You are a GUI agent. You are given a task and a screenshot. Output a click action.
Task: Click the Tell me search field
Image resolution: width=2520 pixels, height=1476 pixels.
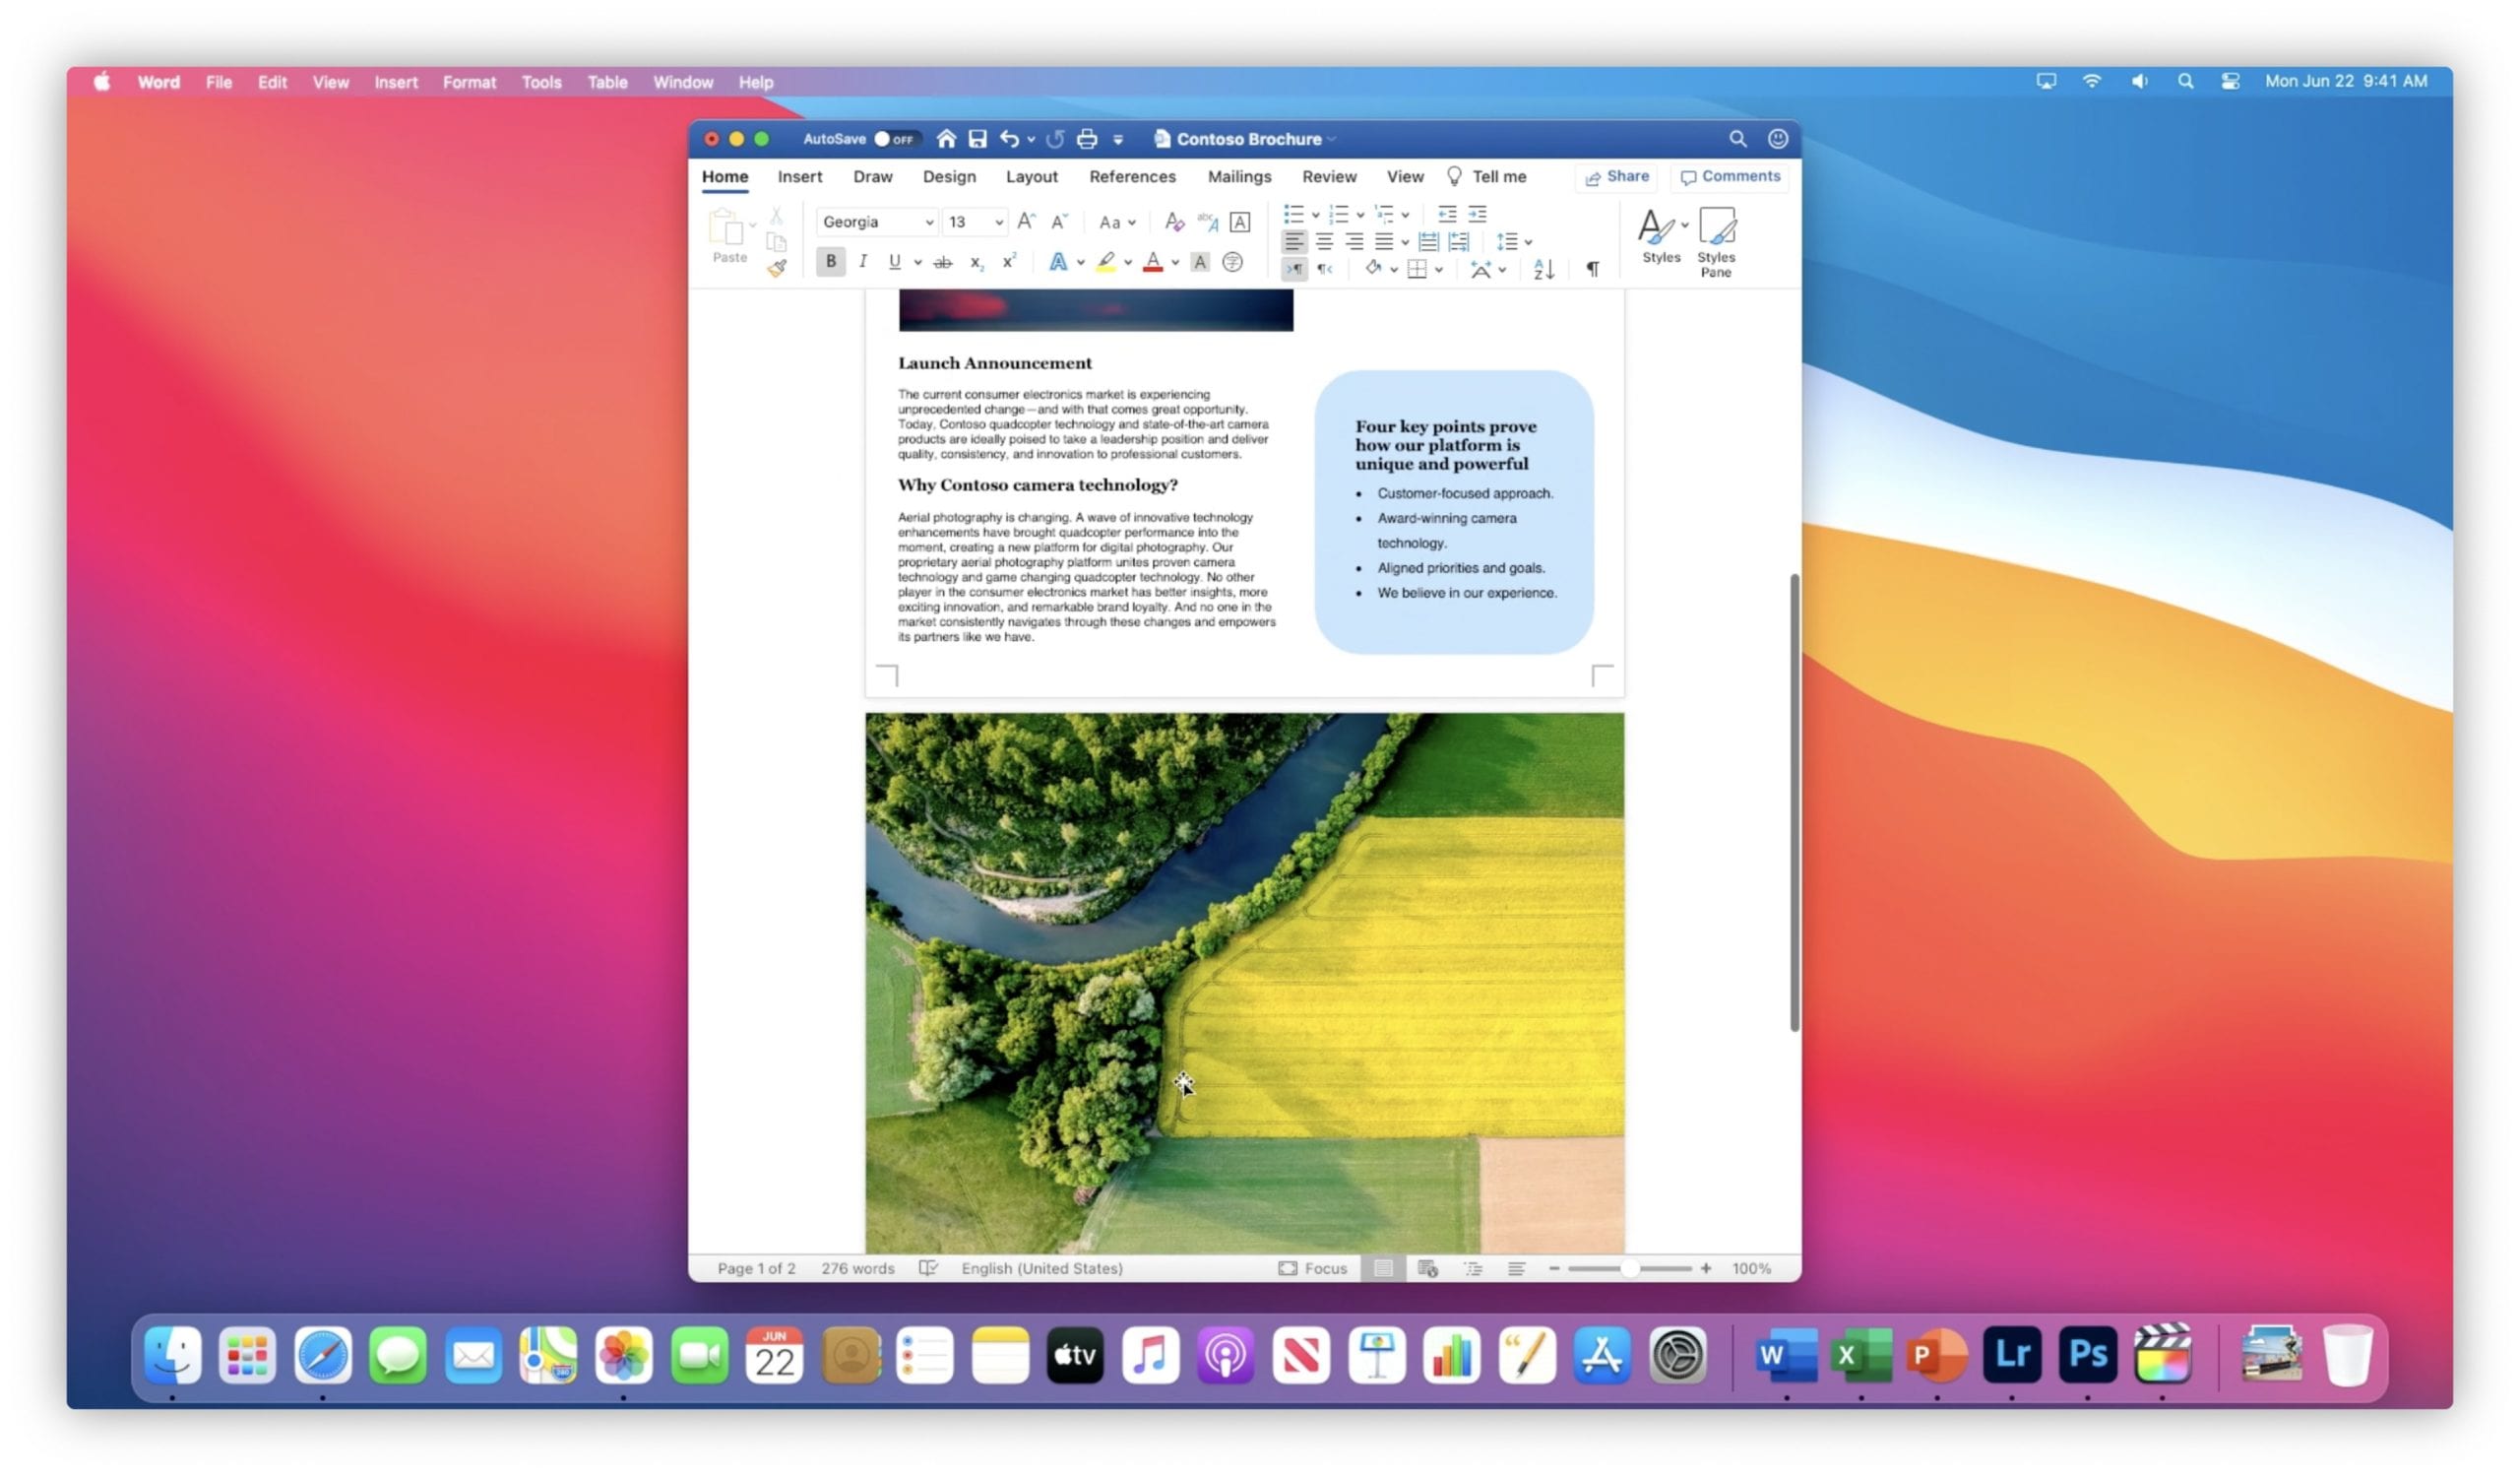pos(1486,176)
